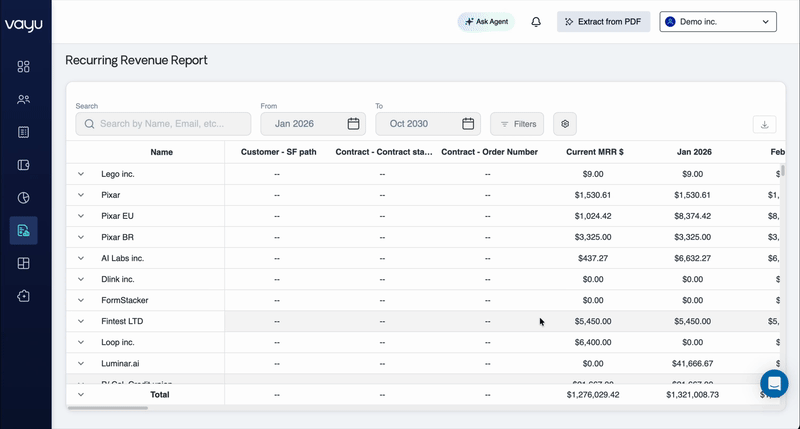This screenshot has height=429, width=800.
Task: Expand the Fintest LTD row
Action: 81,321
